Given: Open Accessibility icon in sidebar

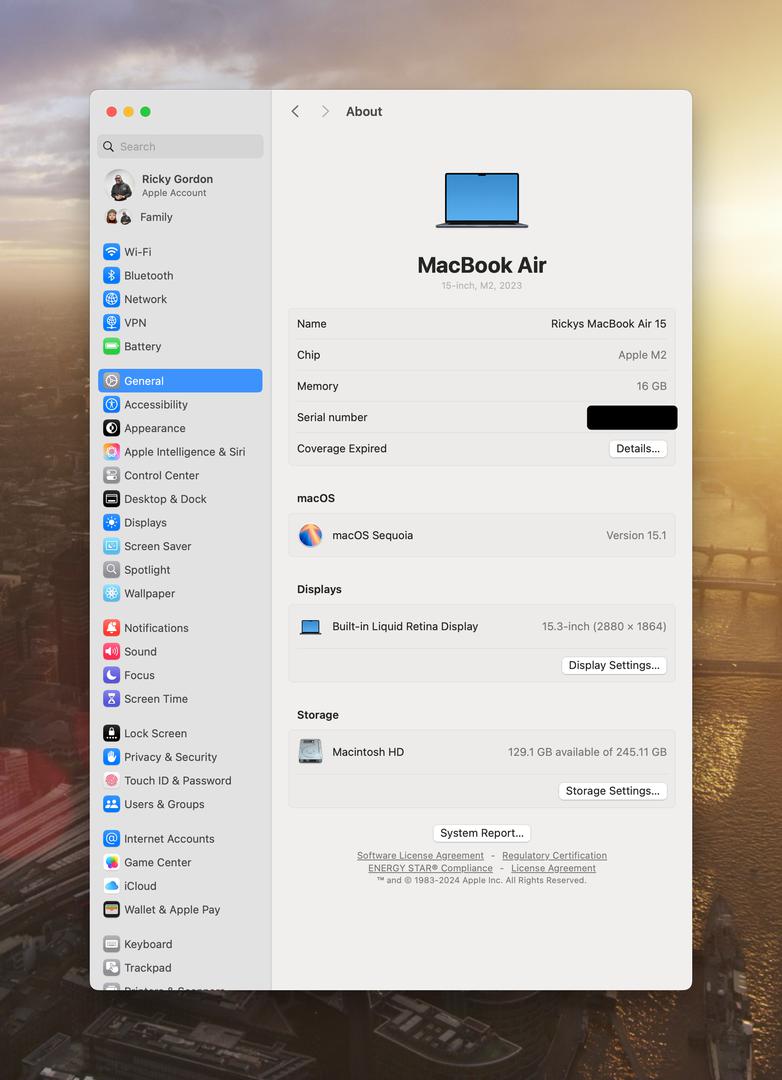Looking at the screenshot, I should click(112, 404).
